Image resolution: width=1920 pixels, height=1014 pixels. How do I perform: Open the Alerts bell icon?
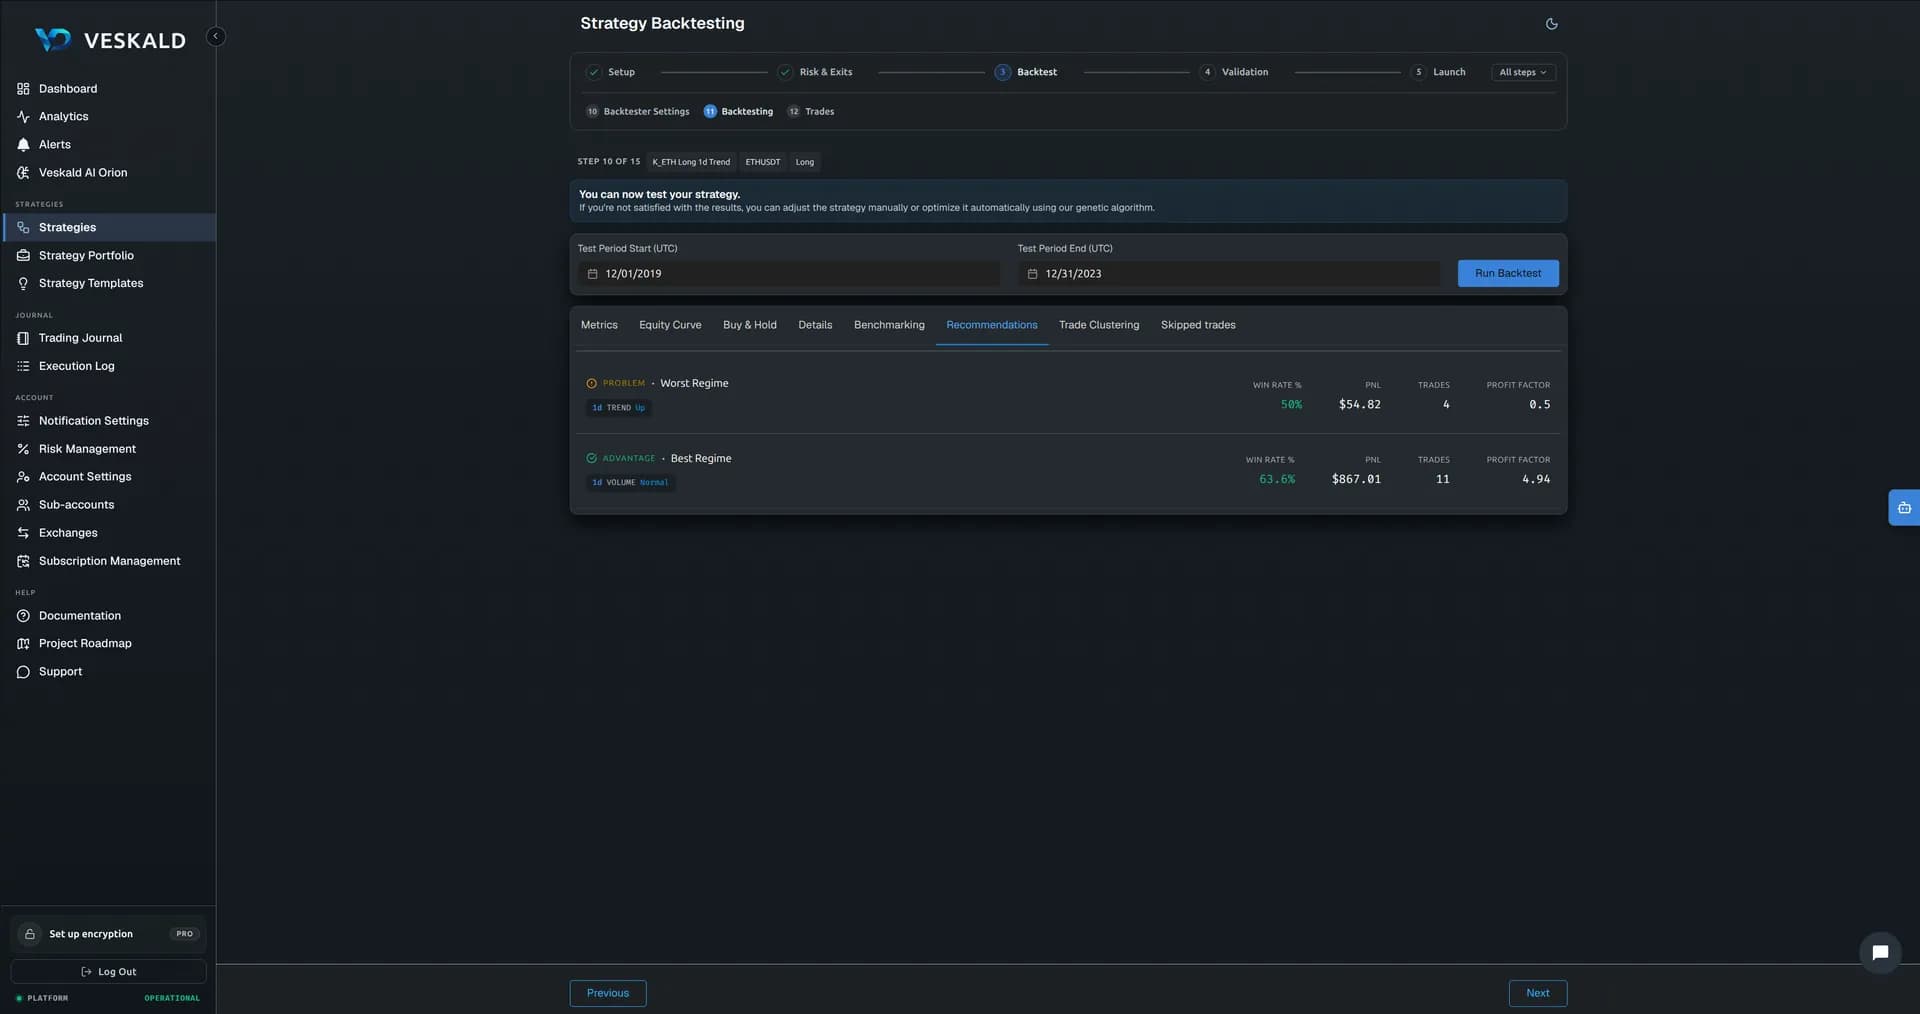[x=23, y=145]
